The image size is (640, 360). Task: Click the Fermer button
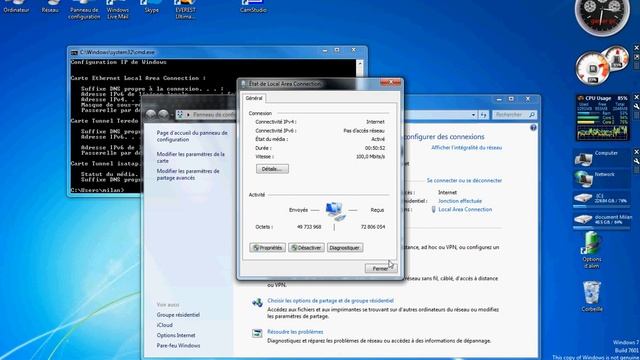[x=381, y=269]
